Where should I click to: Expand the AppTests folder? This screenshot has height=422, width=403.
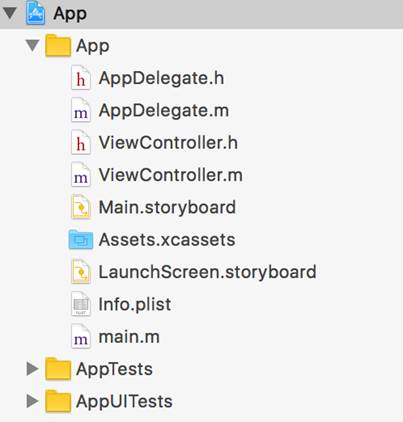pos(32,369)
